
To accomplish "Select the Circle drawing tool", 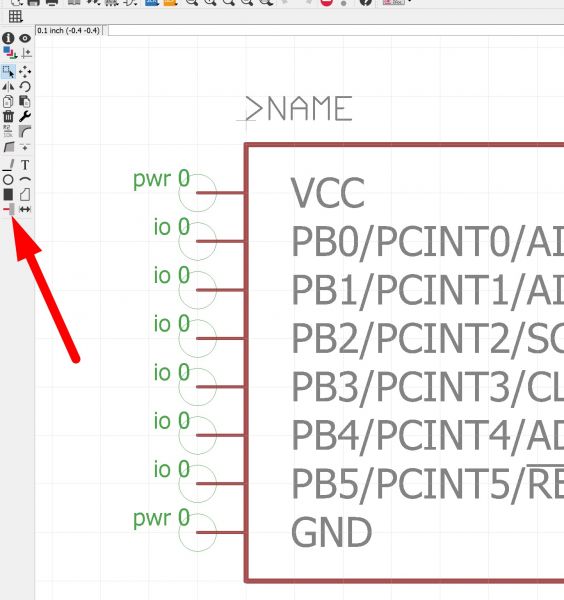I will point(8,179).
